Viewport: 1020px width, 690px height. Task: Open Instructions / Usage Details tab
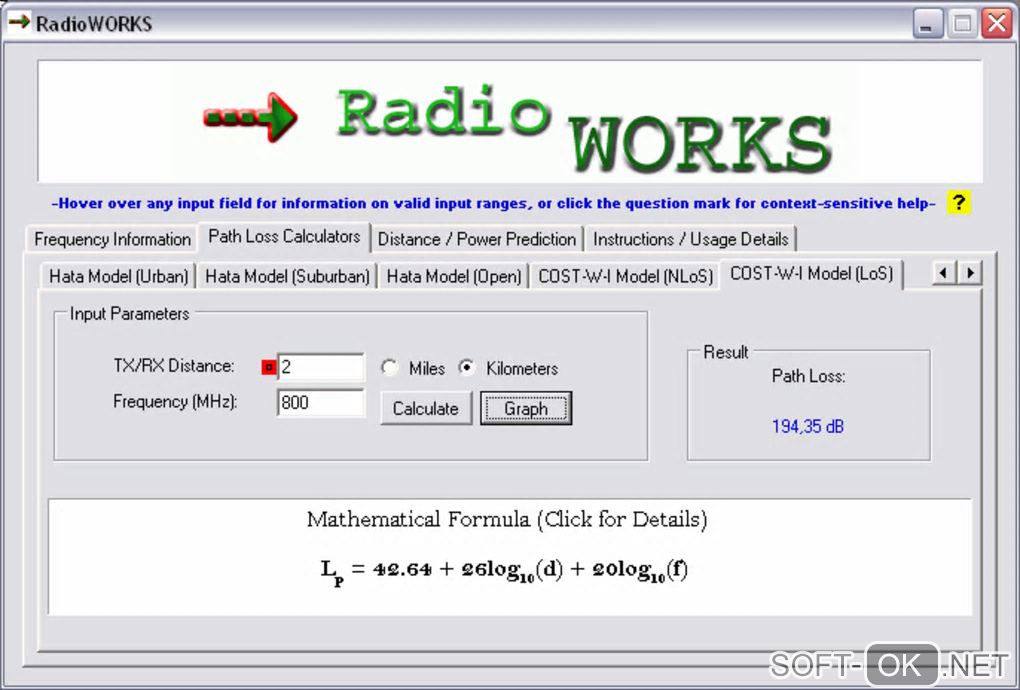coord(690,239)
